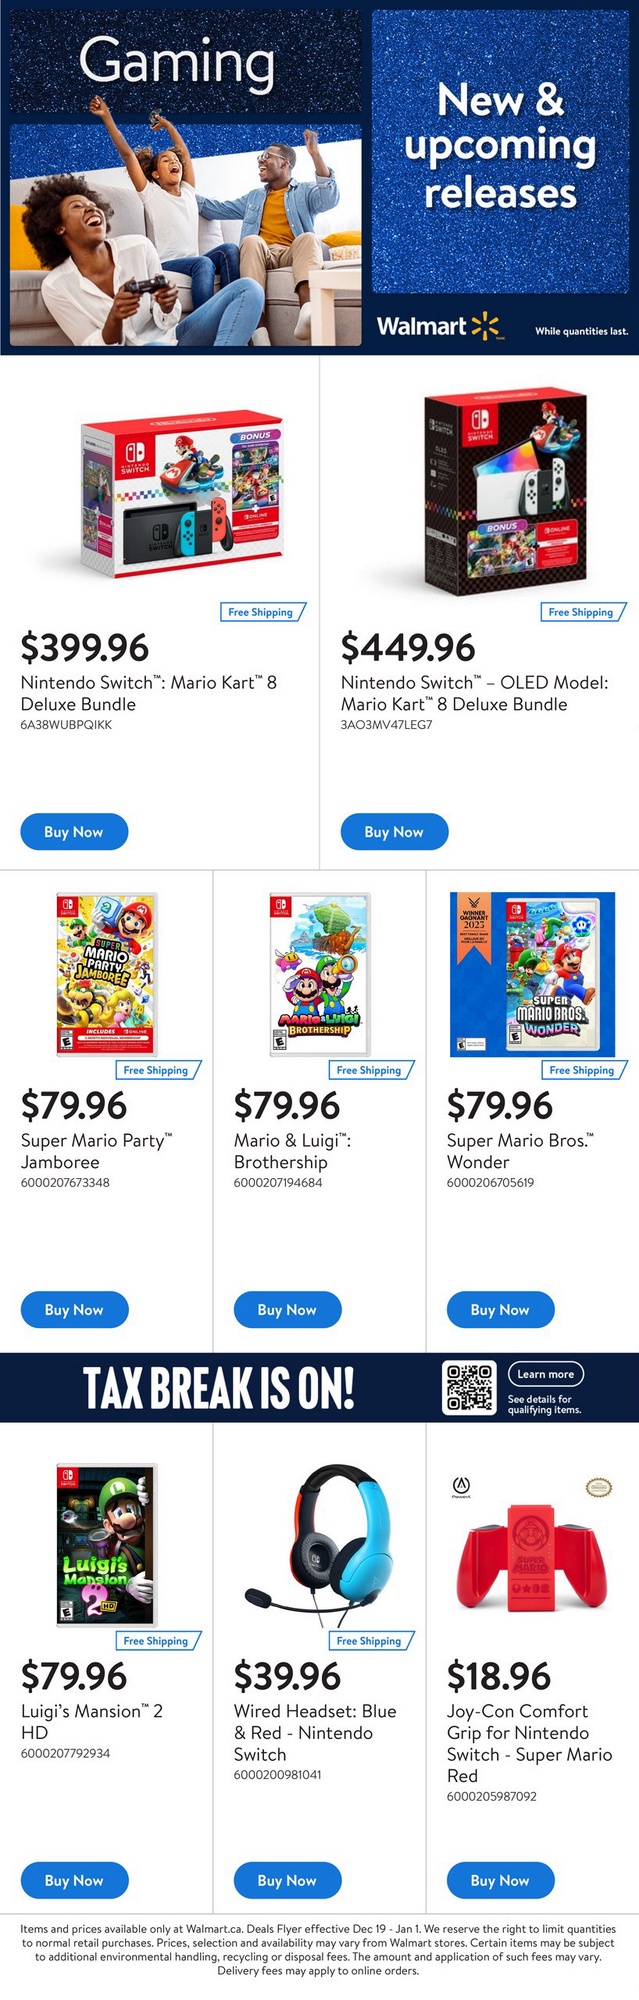This screenshot has width=639, height=2000.
Task: Click Free Shipping badge on Super Mario Bros. Wonder
Action: click(582, 1070)
